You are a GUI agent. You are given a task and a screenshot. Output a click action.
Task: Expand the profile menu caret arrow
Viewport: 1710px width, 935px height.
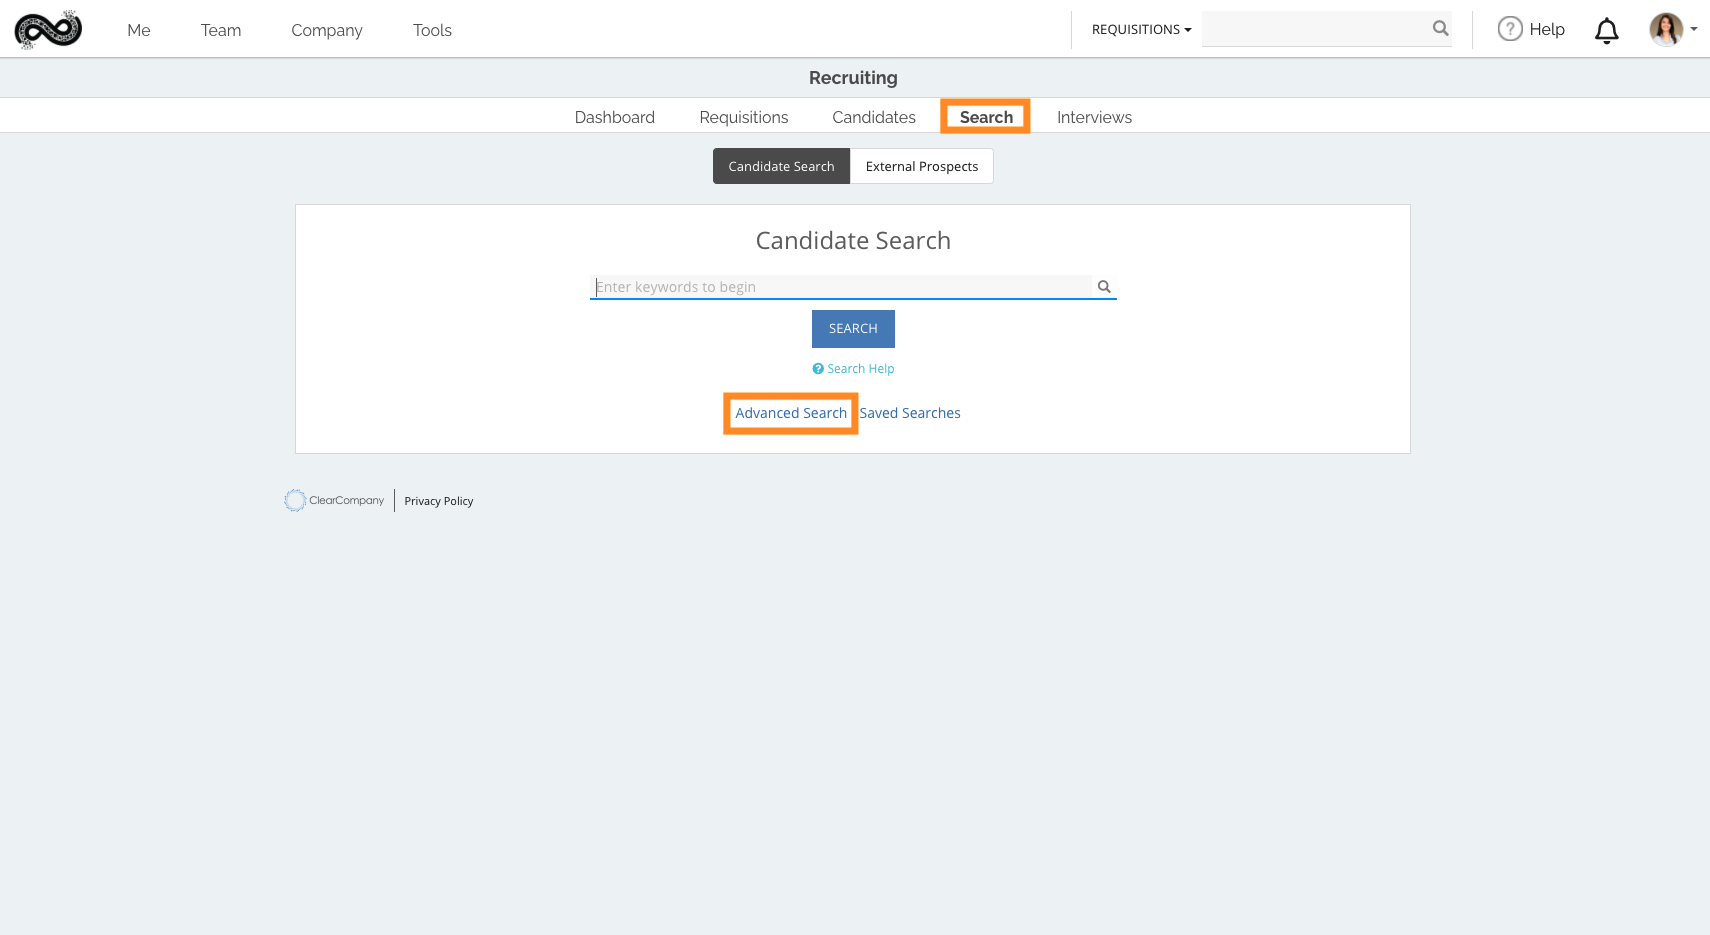[1694, 29]
